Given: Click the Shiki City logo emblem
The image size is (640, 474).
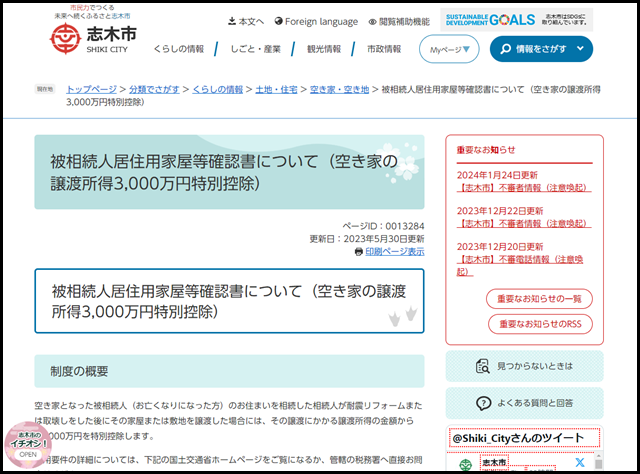Looking at the screenshot, I should (64, 39).
